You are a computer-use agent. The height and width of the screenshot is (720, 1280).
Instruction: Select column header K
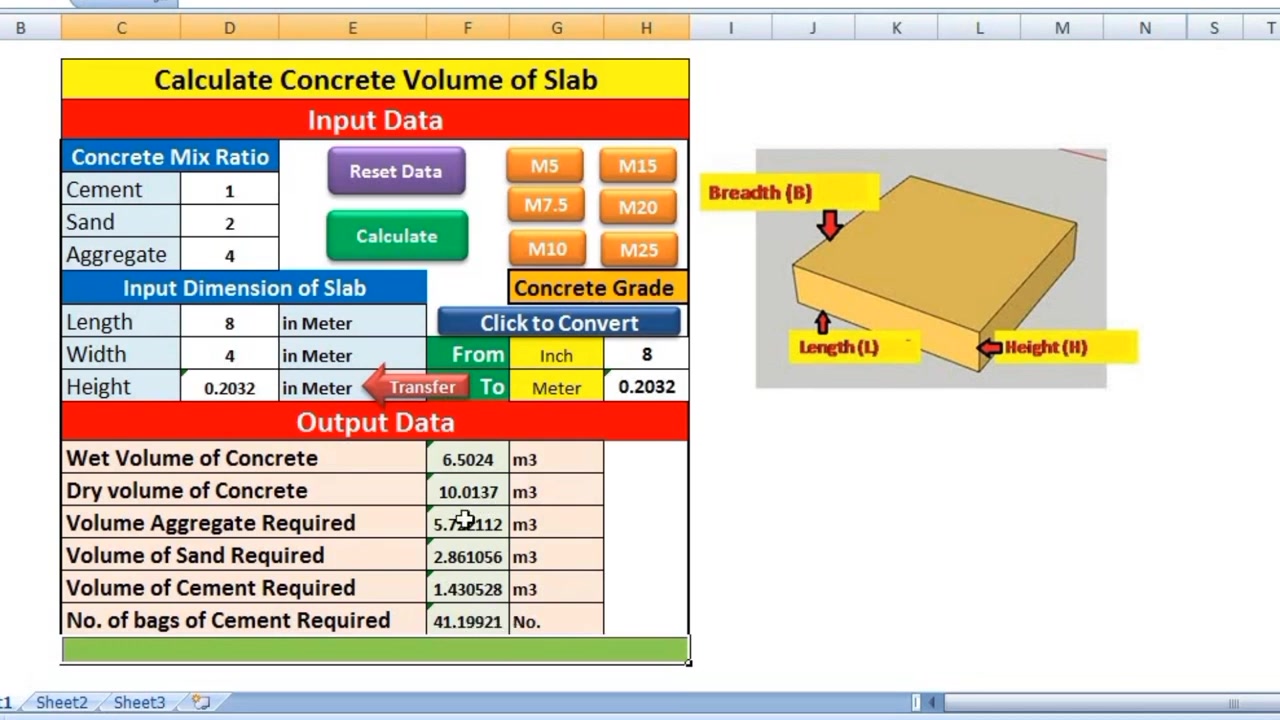tap(896, 28)
